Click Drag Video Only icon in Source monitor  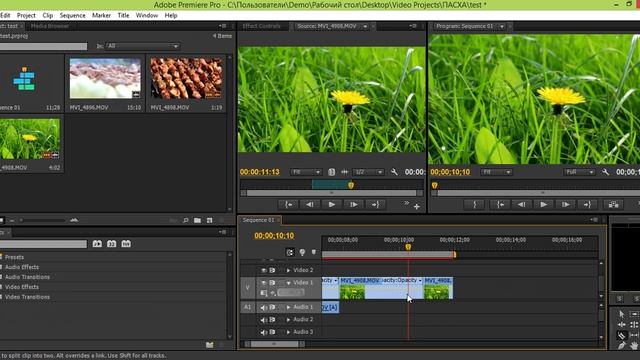[331, 172]
